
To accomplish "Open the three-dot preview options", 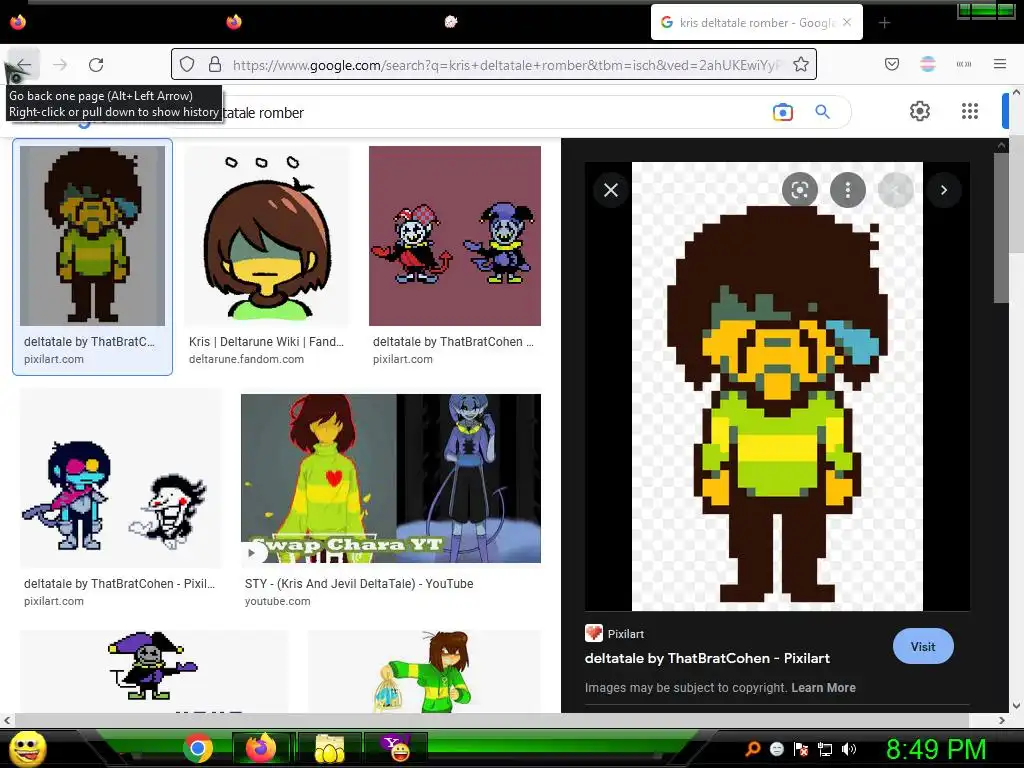I will click(x=848, y=190).
